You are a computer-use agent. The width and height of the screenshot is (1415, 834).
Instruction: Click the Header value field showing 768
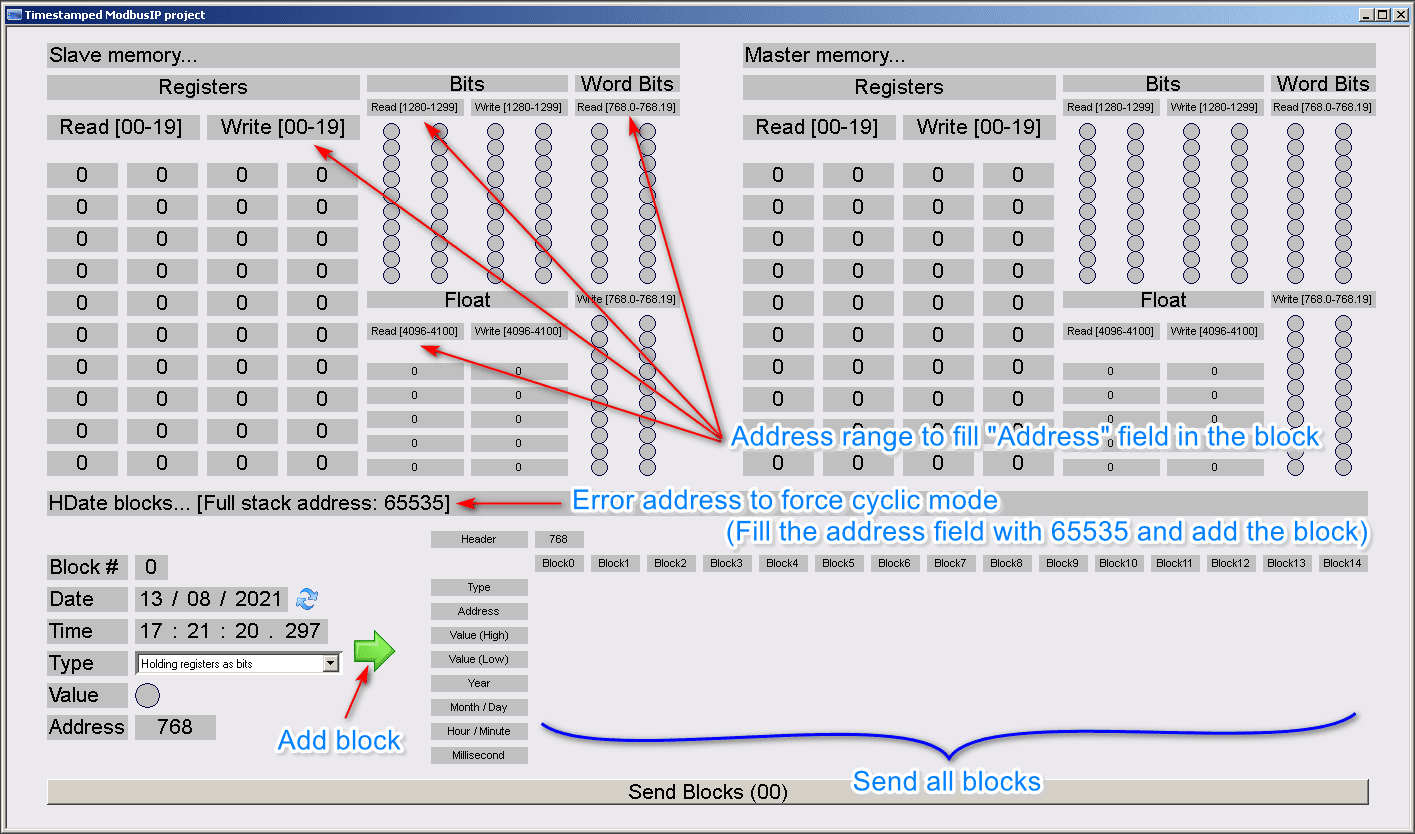pos(558,539)
